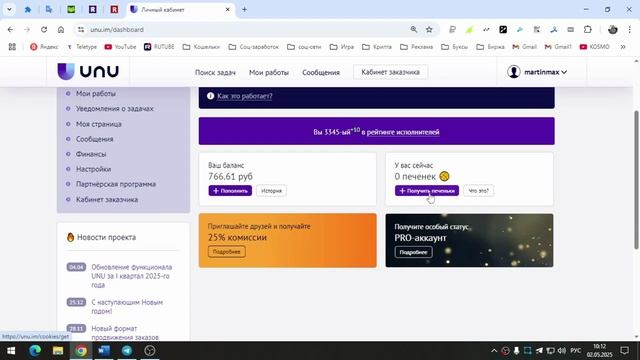
Task: Click the Как это работает? link
Action: pos(244,96)
